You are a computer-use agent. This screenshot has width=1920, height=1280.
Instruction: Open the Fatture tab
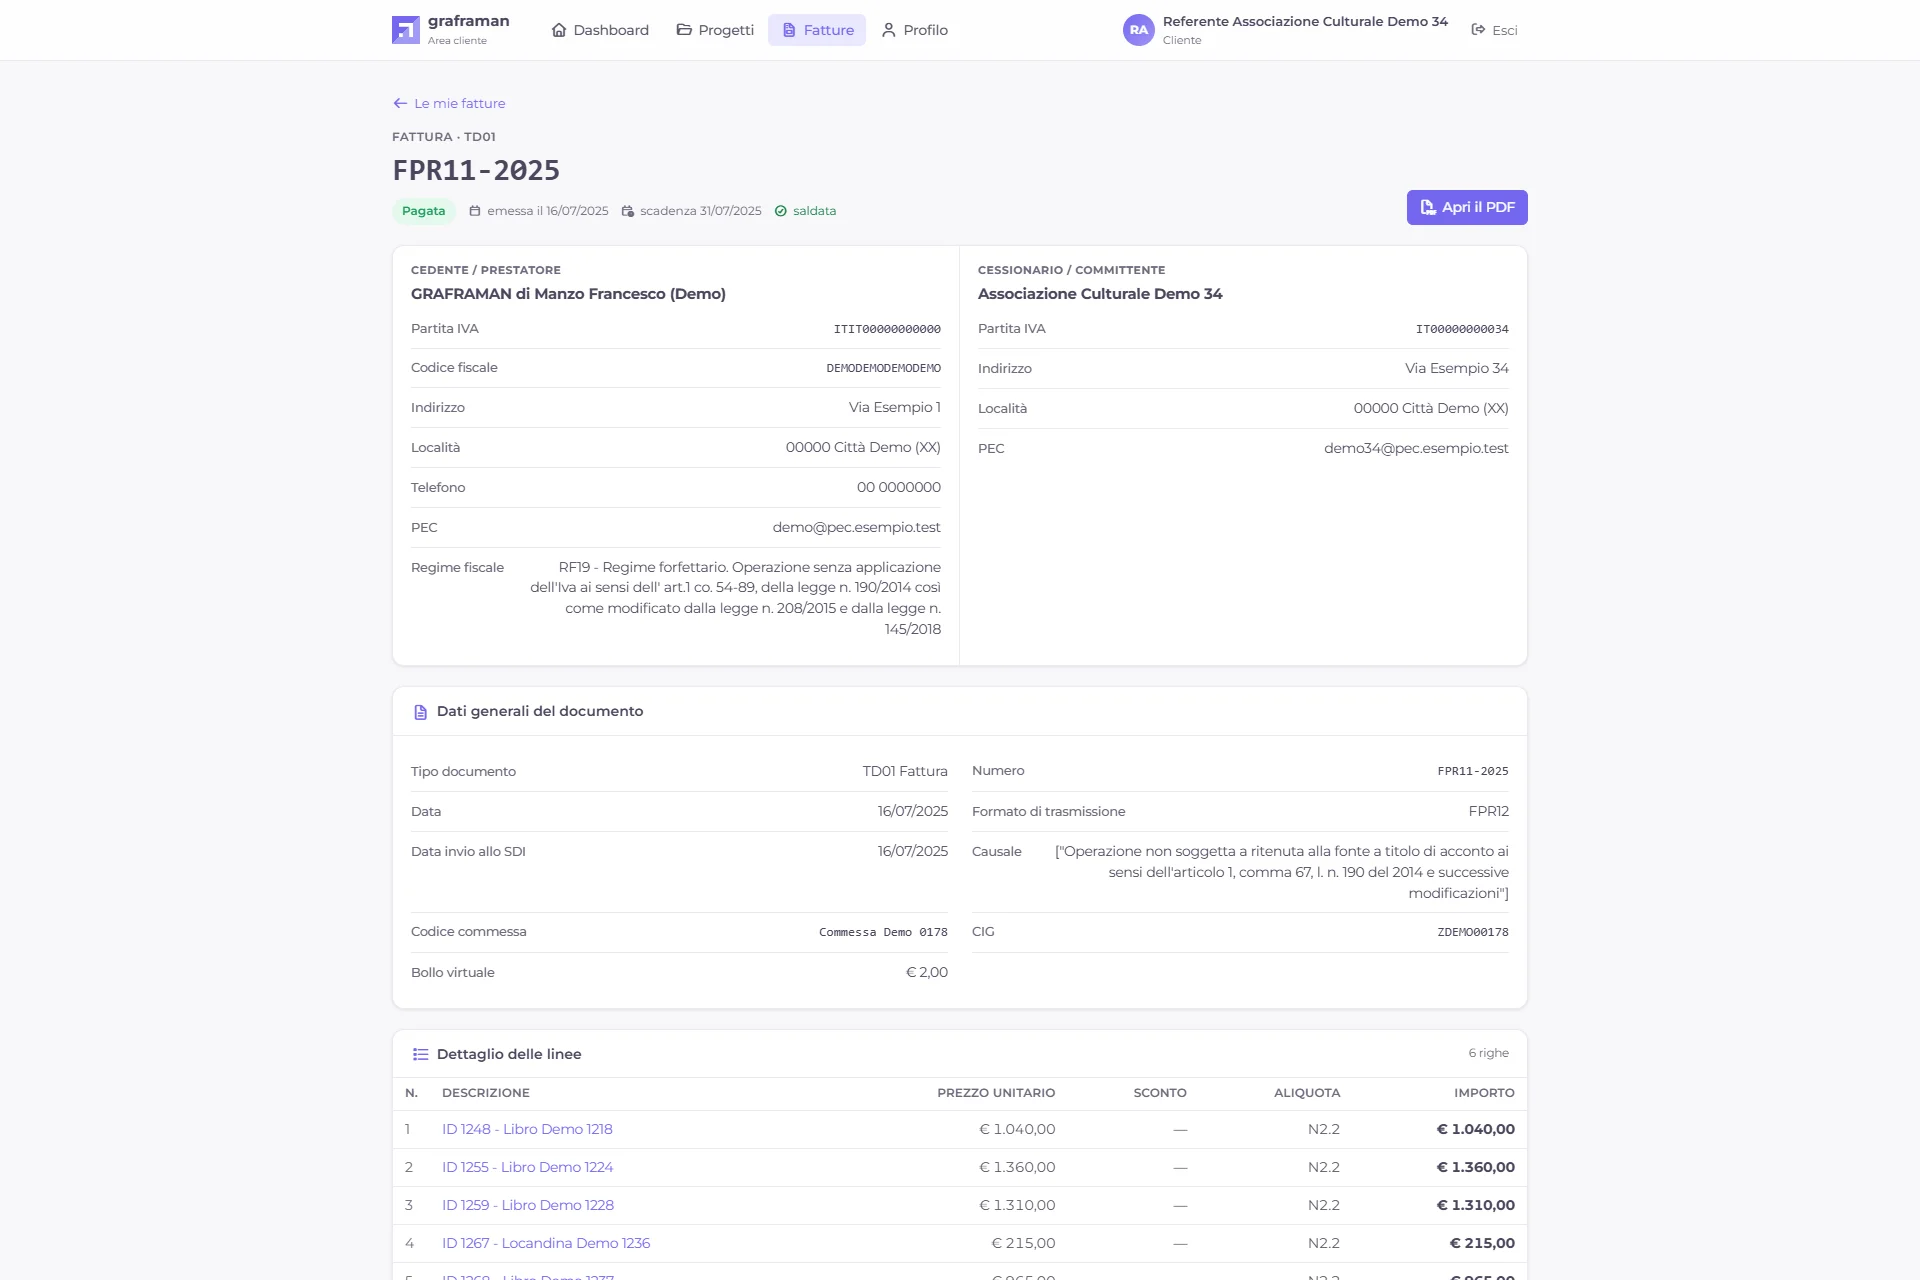point(817,30)
